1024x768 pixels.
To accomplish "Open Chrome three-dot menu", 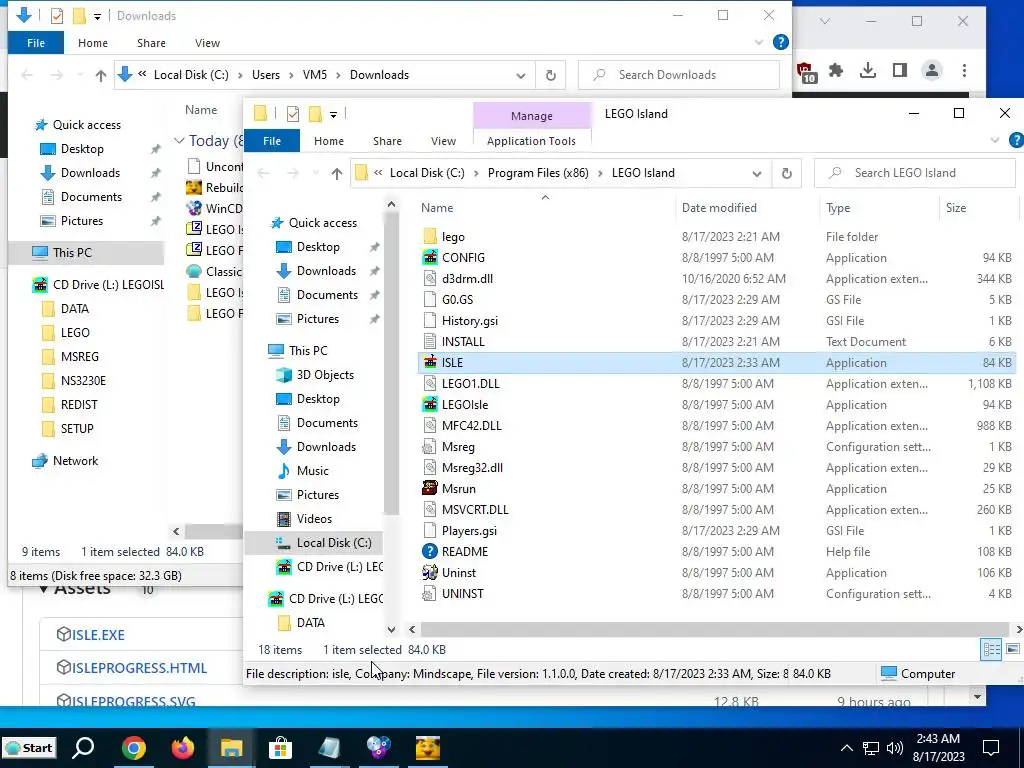I will point(965,71).
